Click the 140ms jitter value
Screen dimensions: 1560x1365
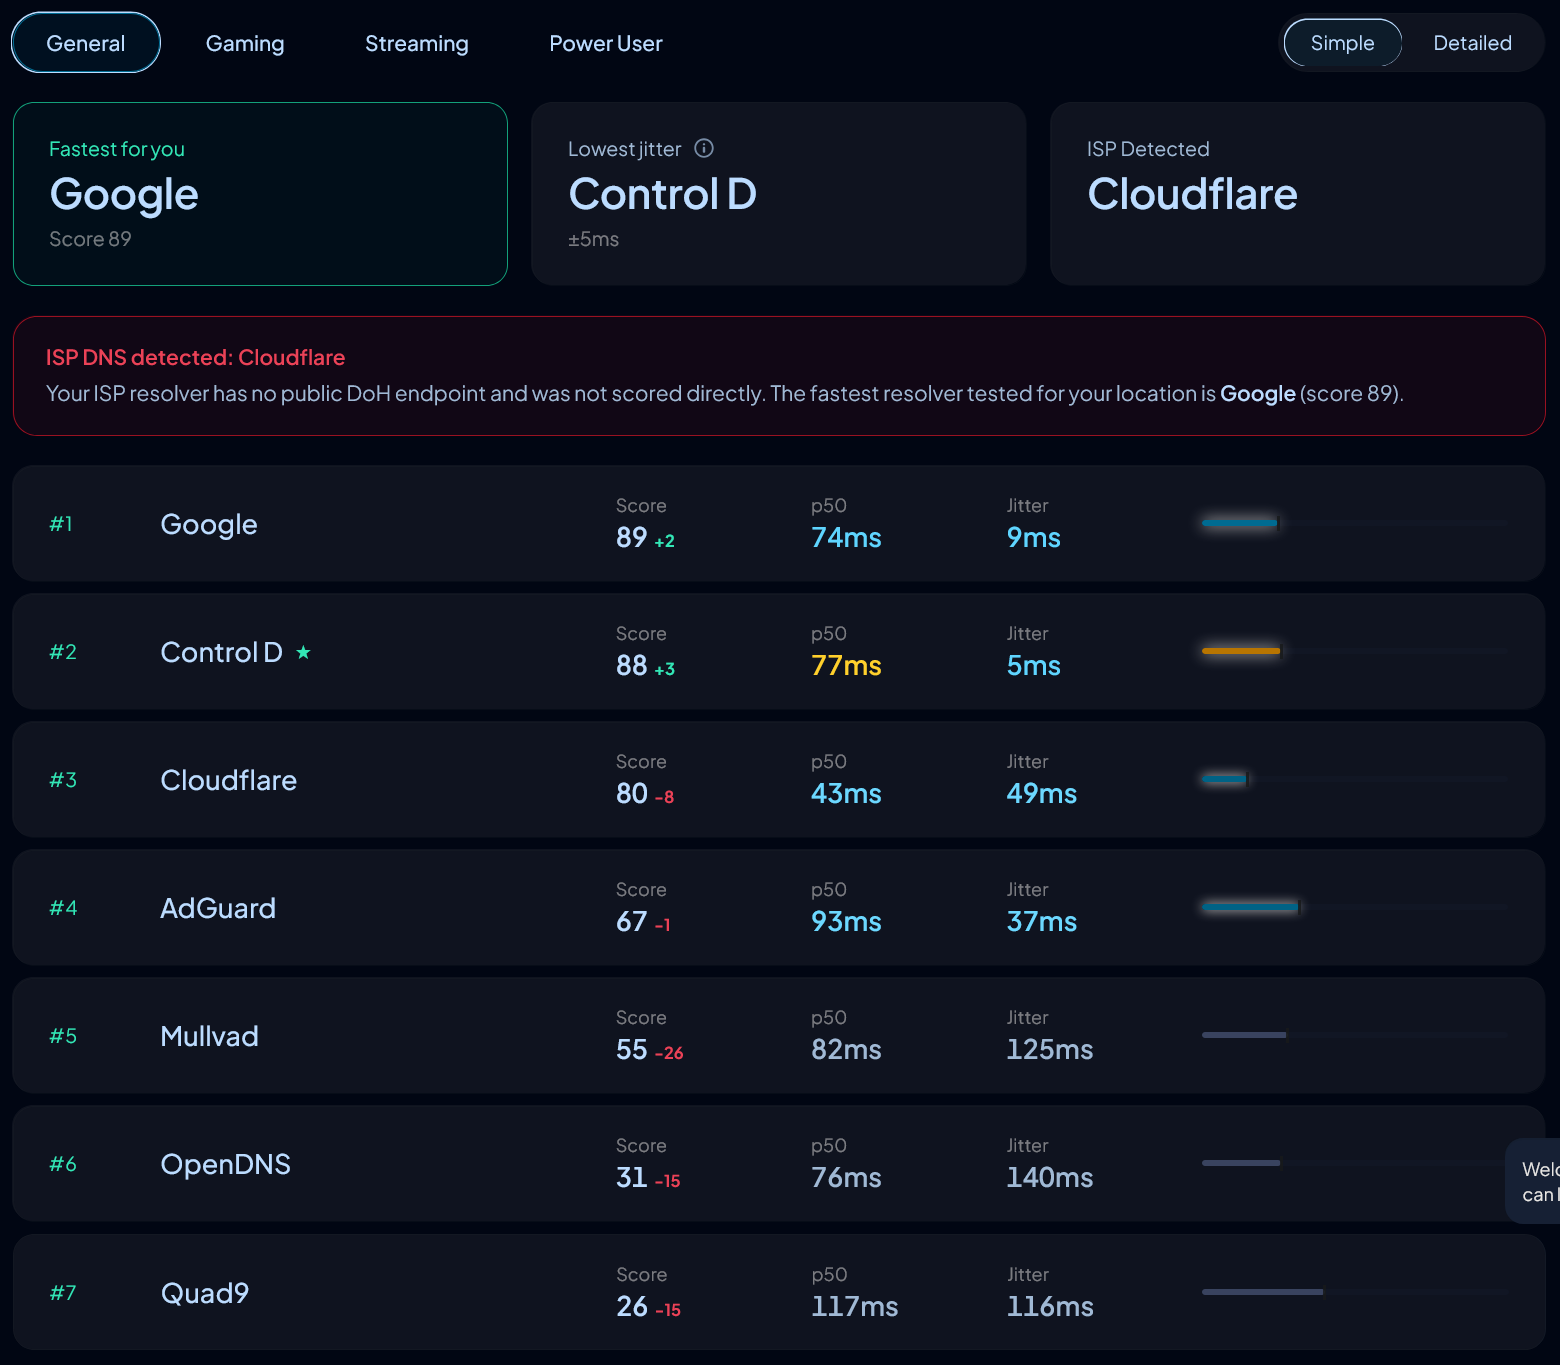pos(1050,1178)
